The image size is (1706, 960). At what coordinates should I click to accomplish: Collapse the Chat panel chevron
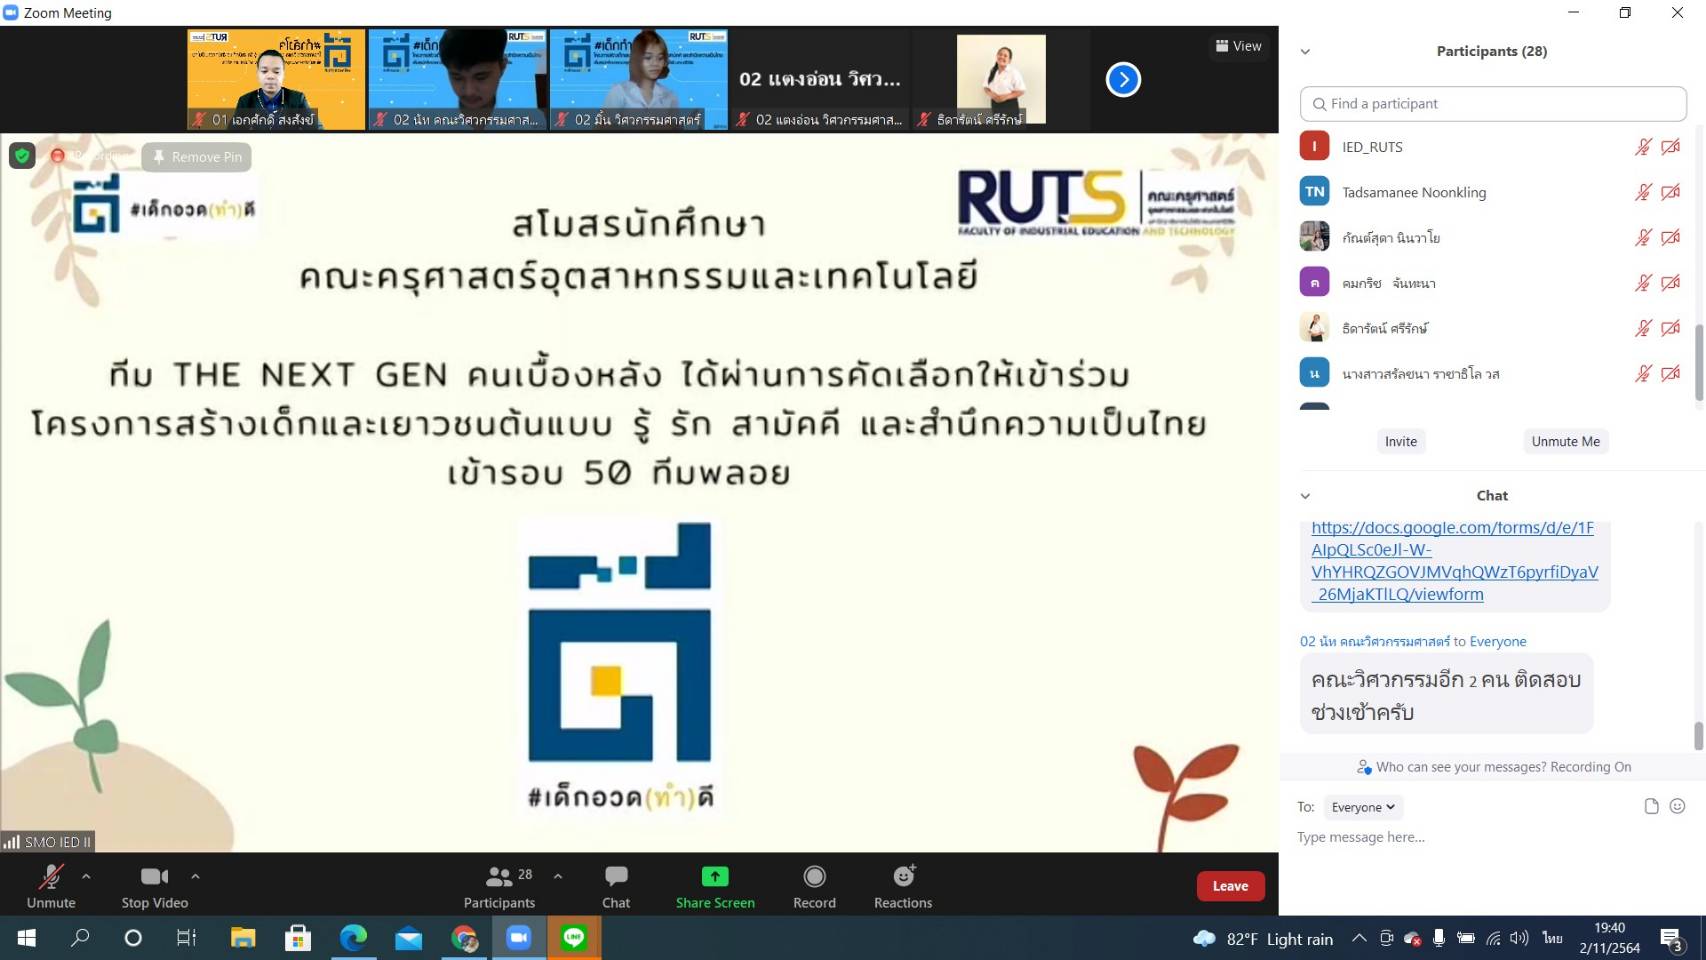1305,496
